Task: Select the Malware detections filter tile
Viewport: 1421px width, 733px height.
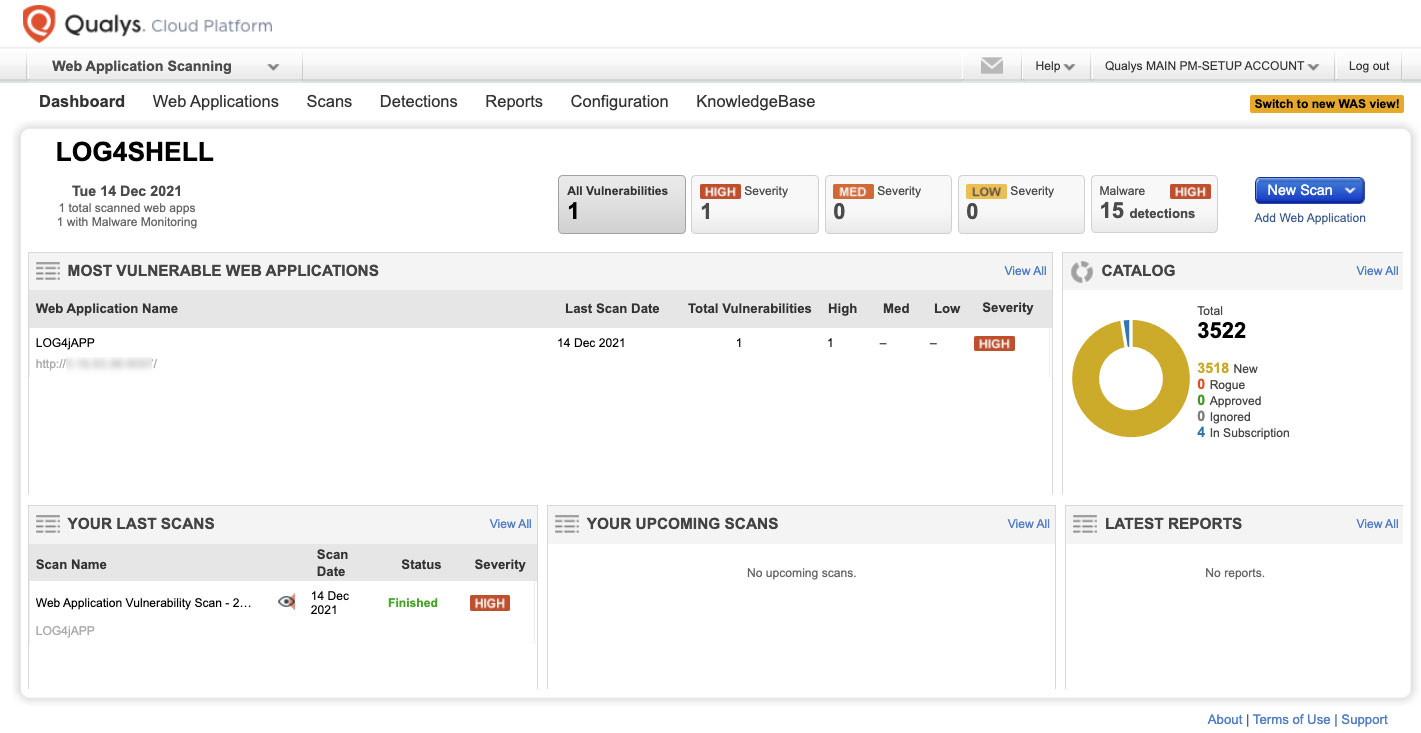Action: (1153, 204)
